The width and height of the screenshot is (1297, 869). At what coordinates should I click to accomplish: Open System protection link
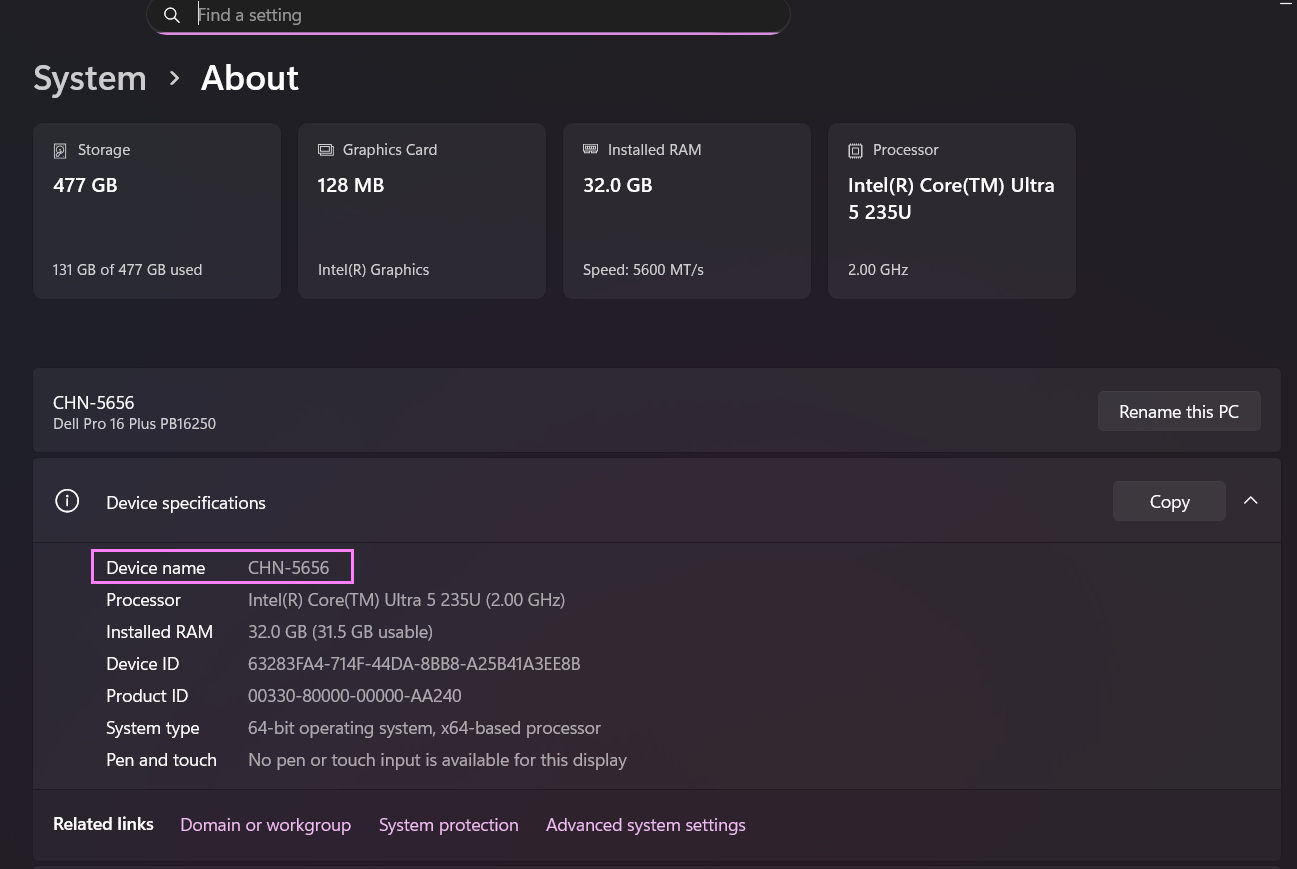click(448, 825)
